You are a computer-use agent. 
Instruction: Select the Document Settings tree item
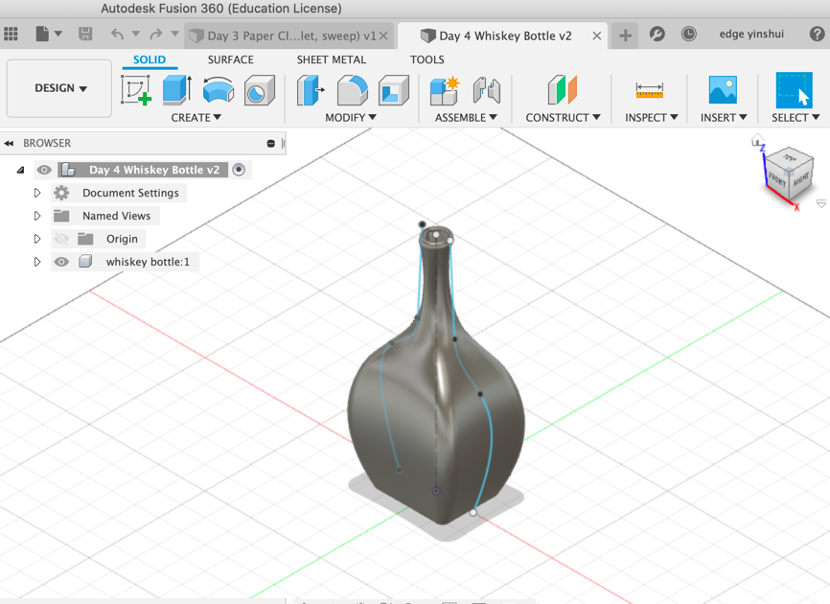[130, 193]
